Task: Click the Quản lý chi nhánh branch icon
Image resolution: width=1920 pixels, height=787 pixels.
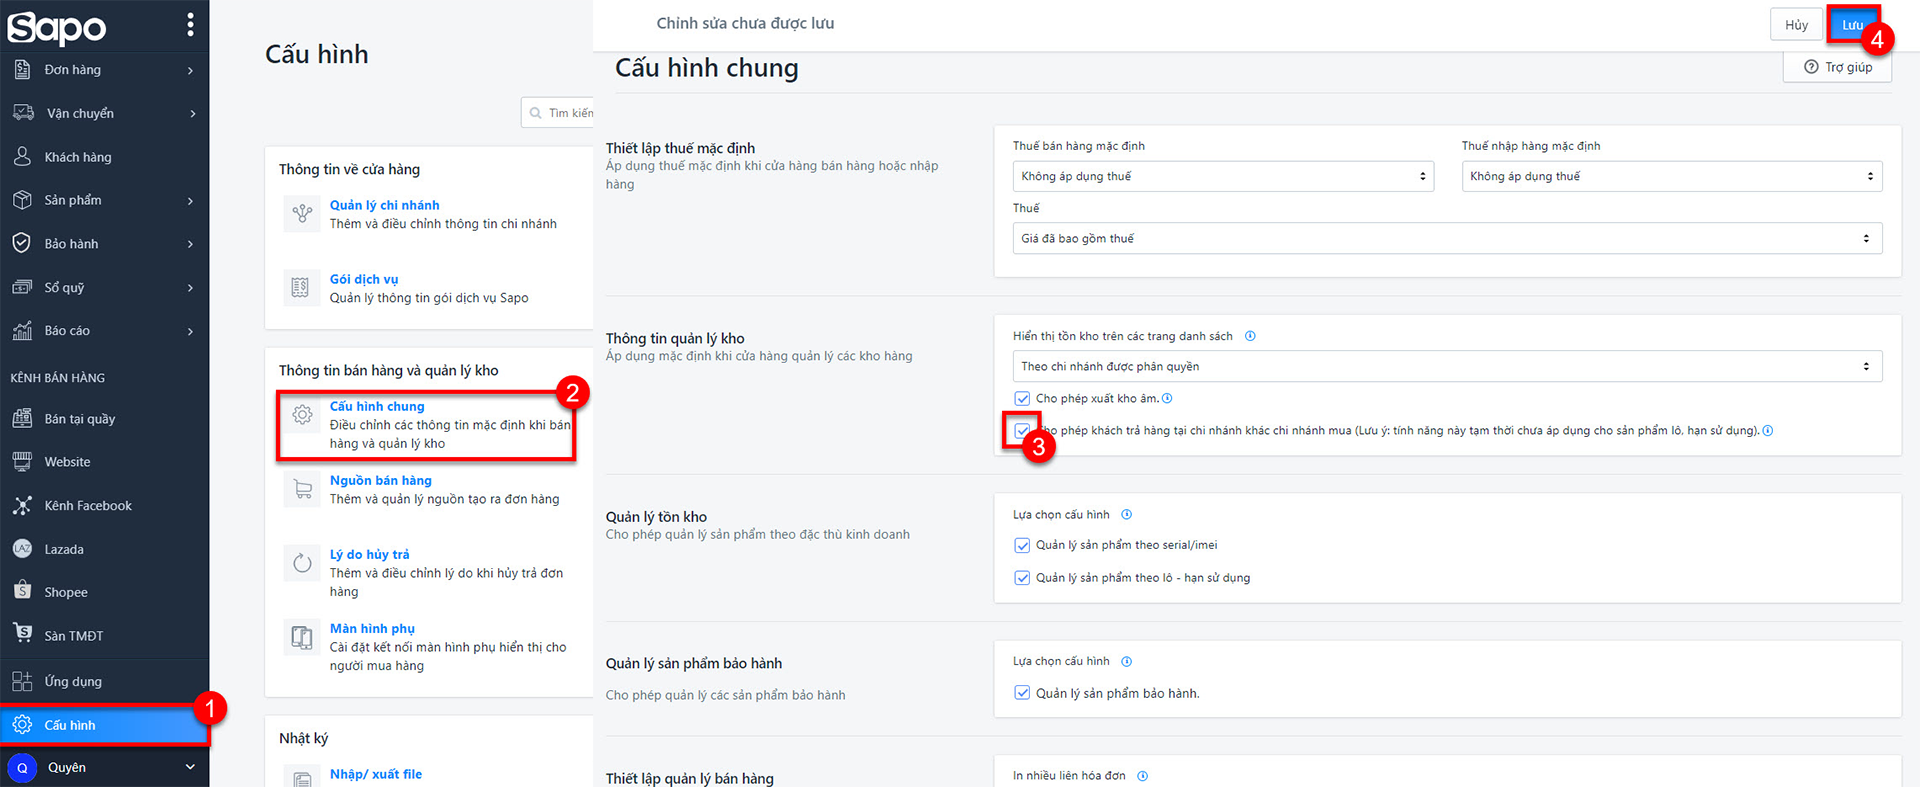Action: 302,213
